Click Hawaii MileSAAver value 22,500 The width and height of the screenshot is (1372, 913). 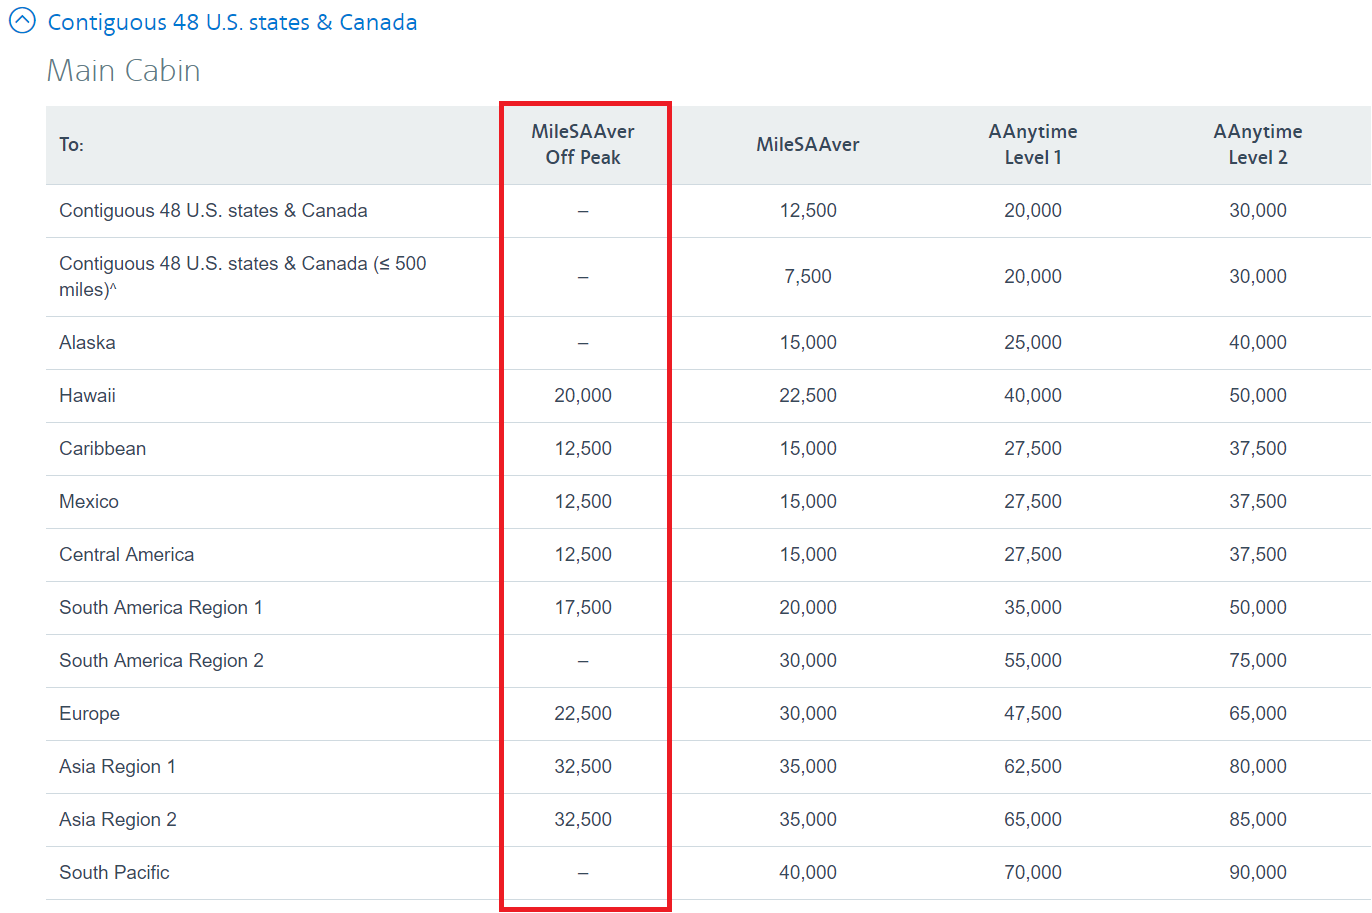click(808, 396)
